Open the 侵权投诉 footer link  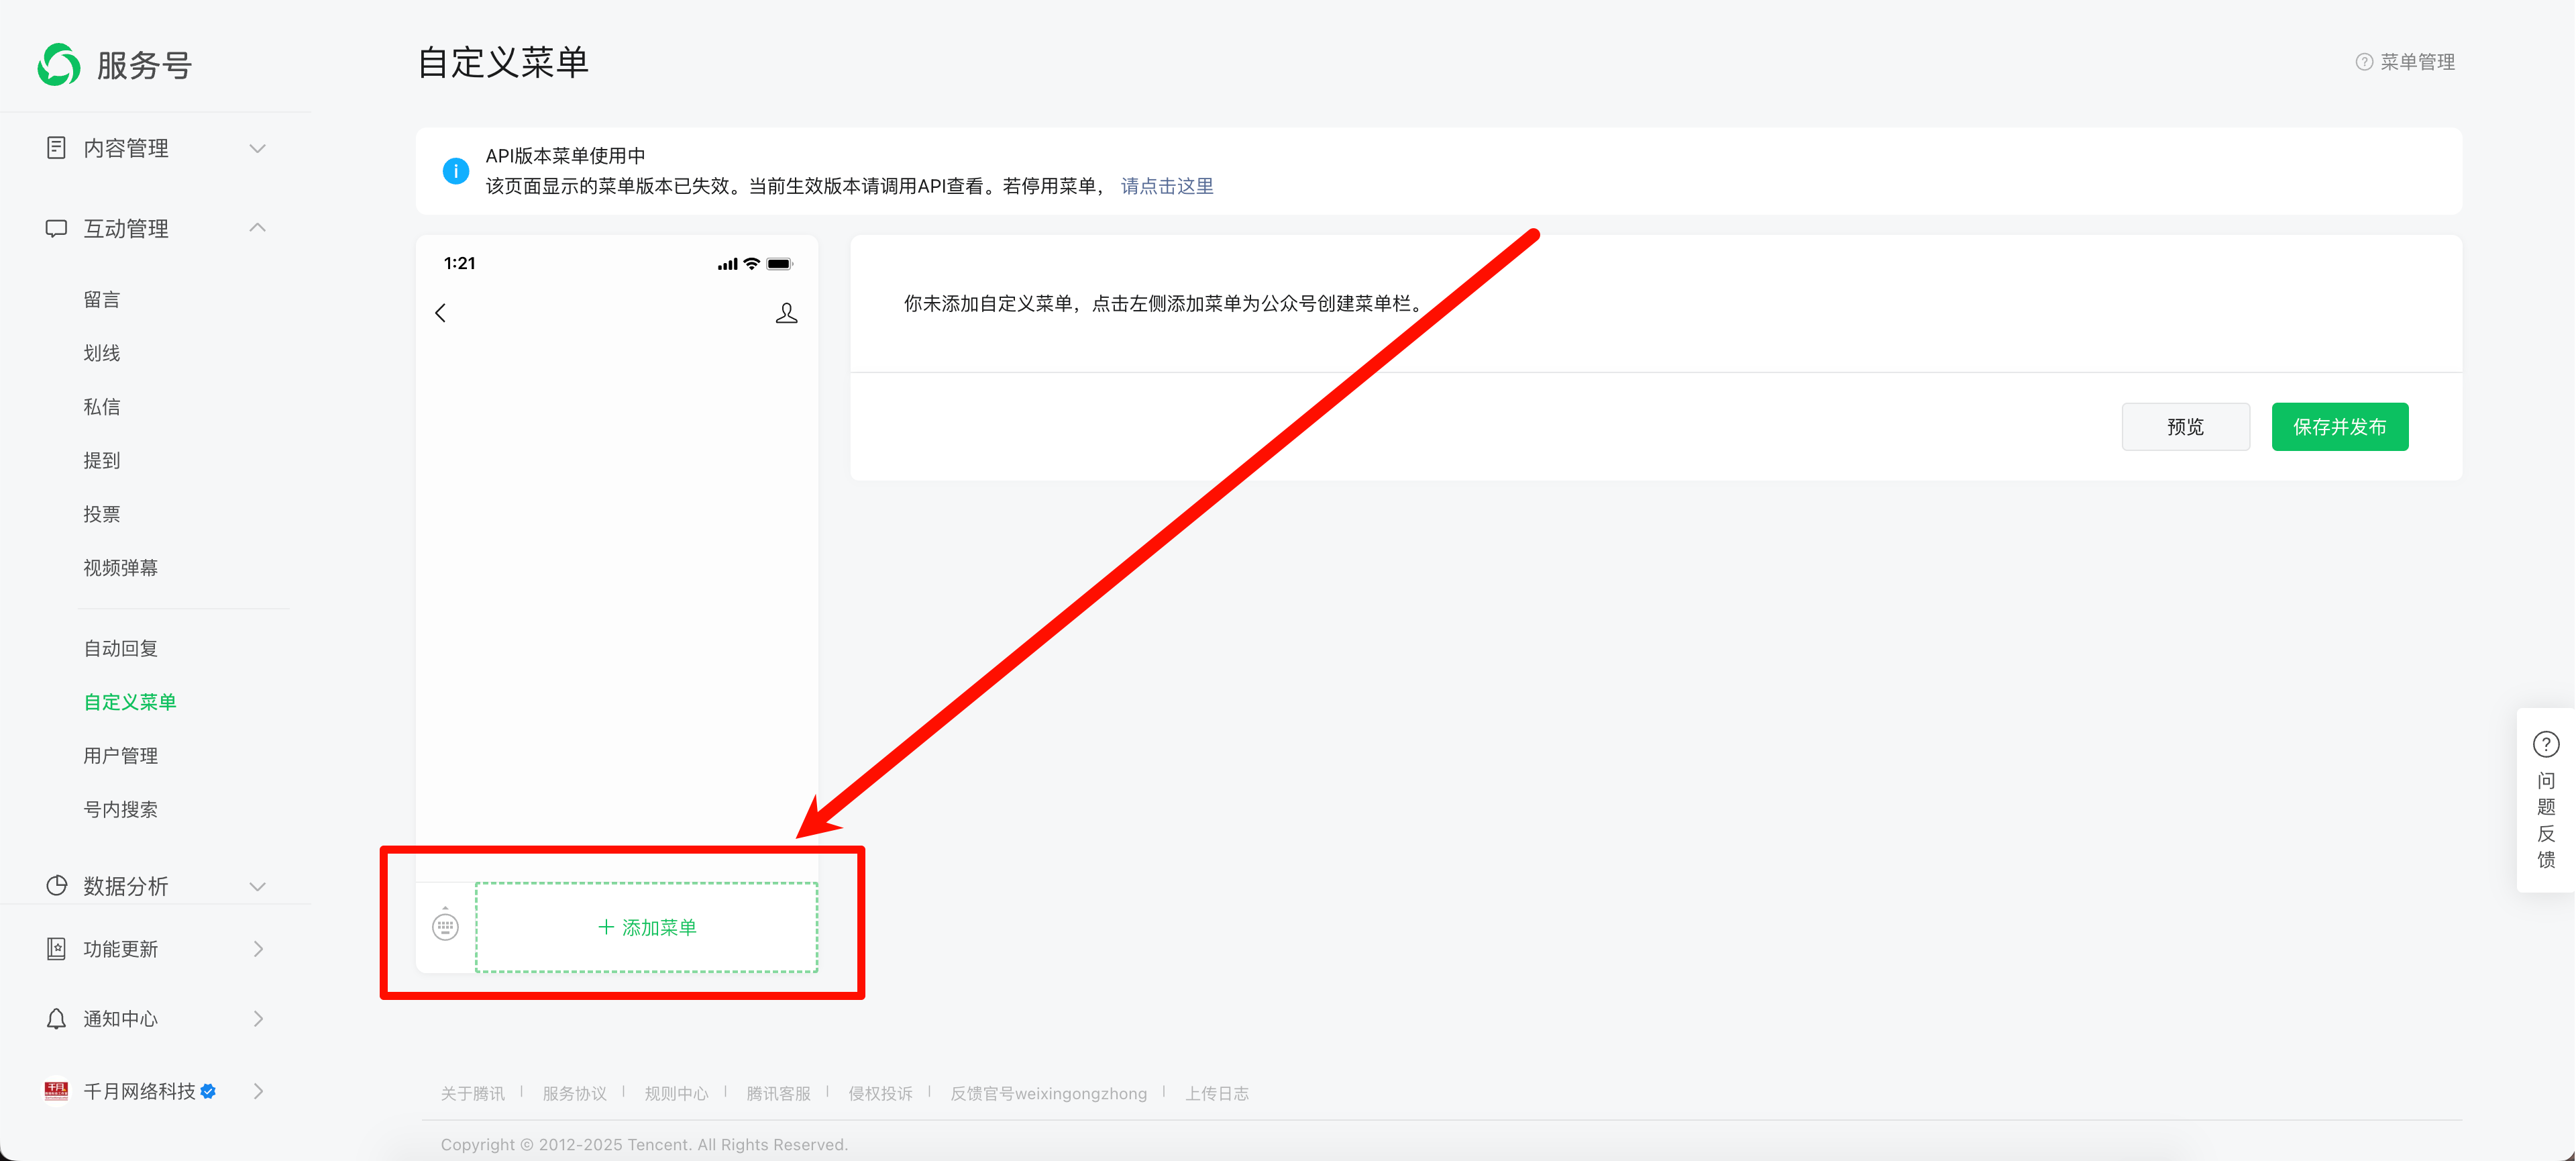pos(881,1094)
